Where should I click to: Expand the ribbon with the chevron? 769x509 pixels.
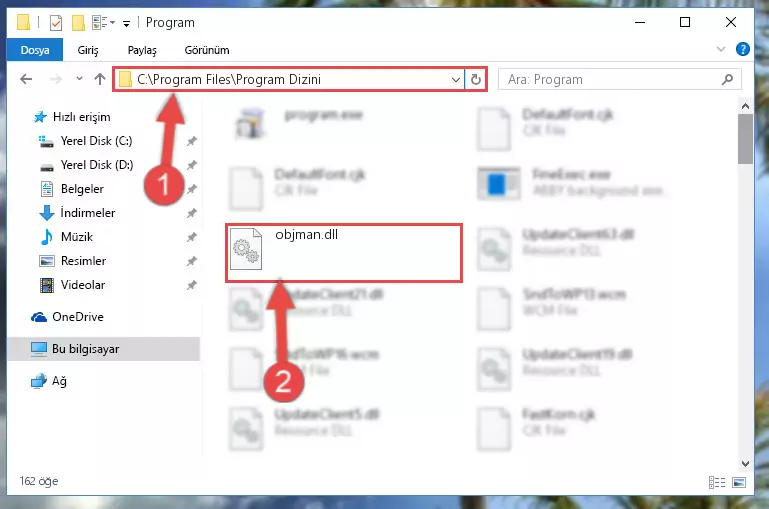[x=720, y=49]
